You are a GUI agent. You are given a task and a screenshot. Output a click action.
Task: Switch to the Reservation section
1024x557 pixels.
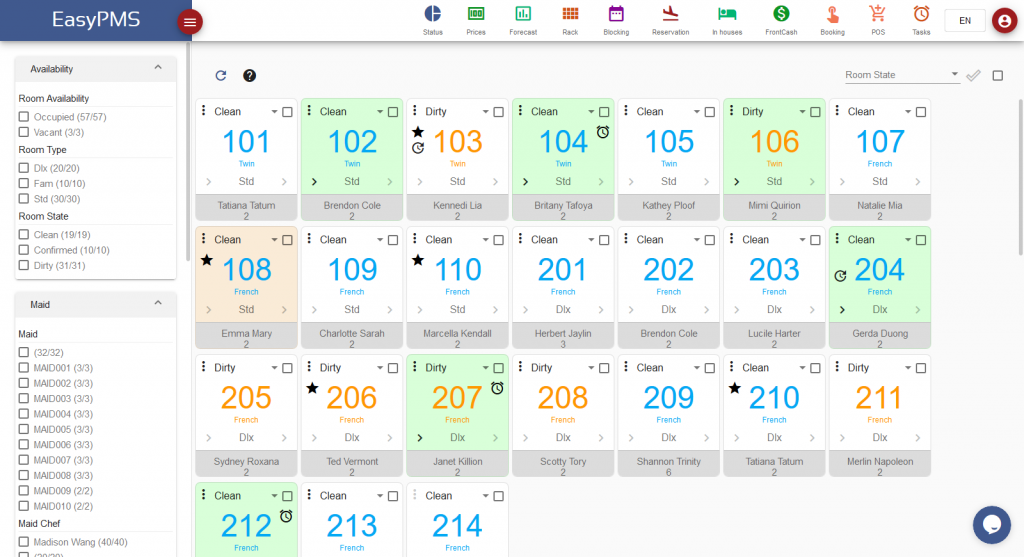[670, 20]
